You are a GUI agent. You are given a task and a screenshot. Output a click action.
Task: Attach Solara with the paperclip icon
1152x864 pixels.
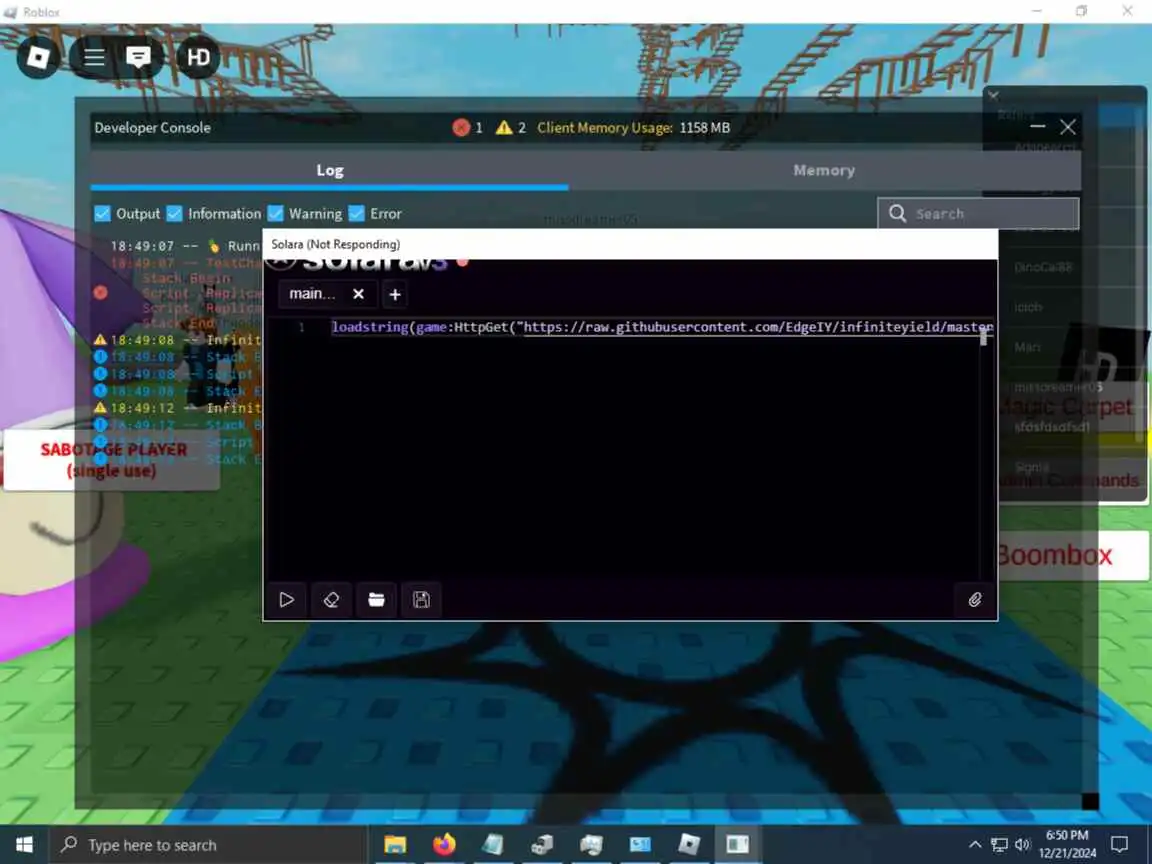(975, 600)
